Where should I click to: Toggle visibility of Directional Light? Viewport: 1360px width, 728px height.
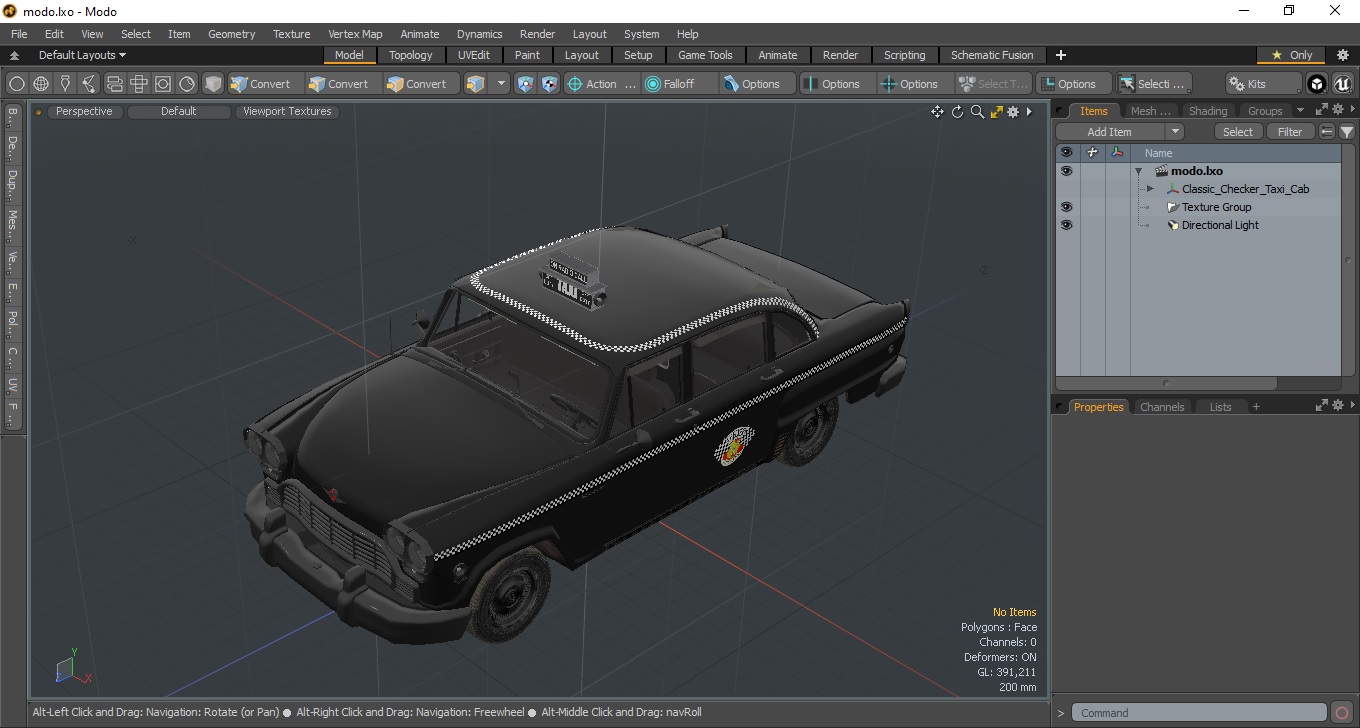[x=1066, y=225]
